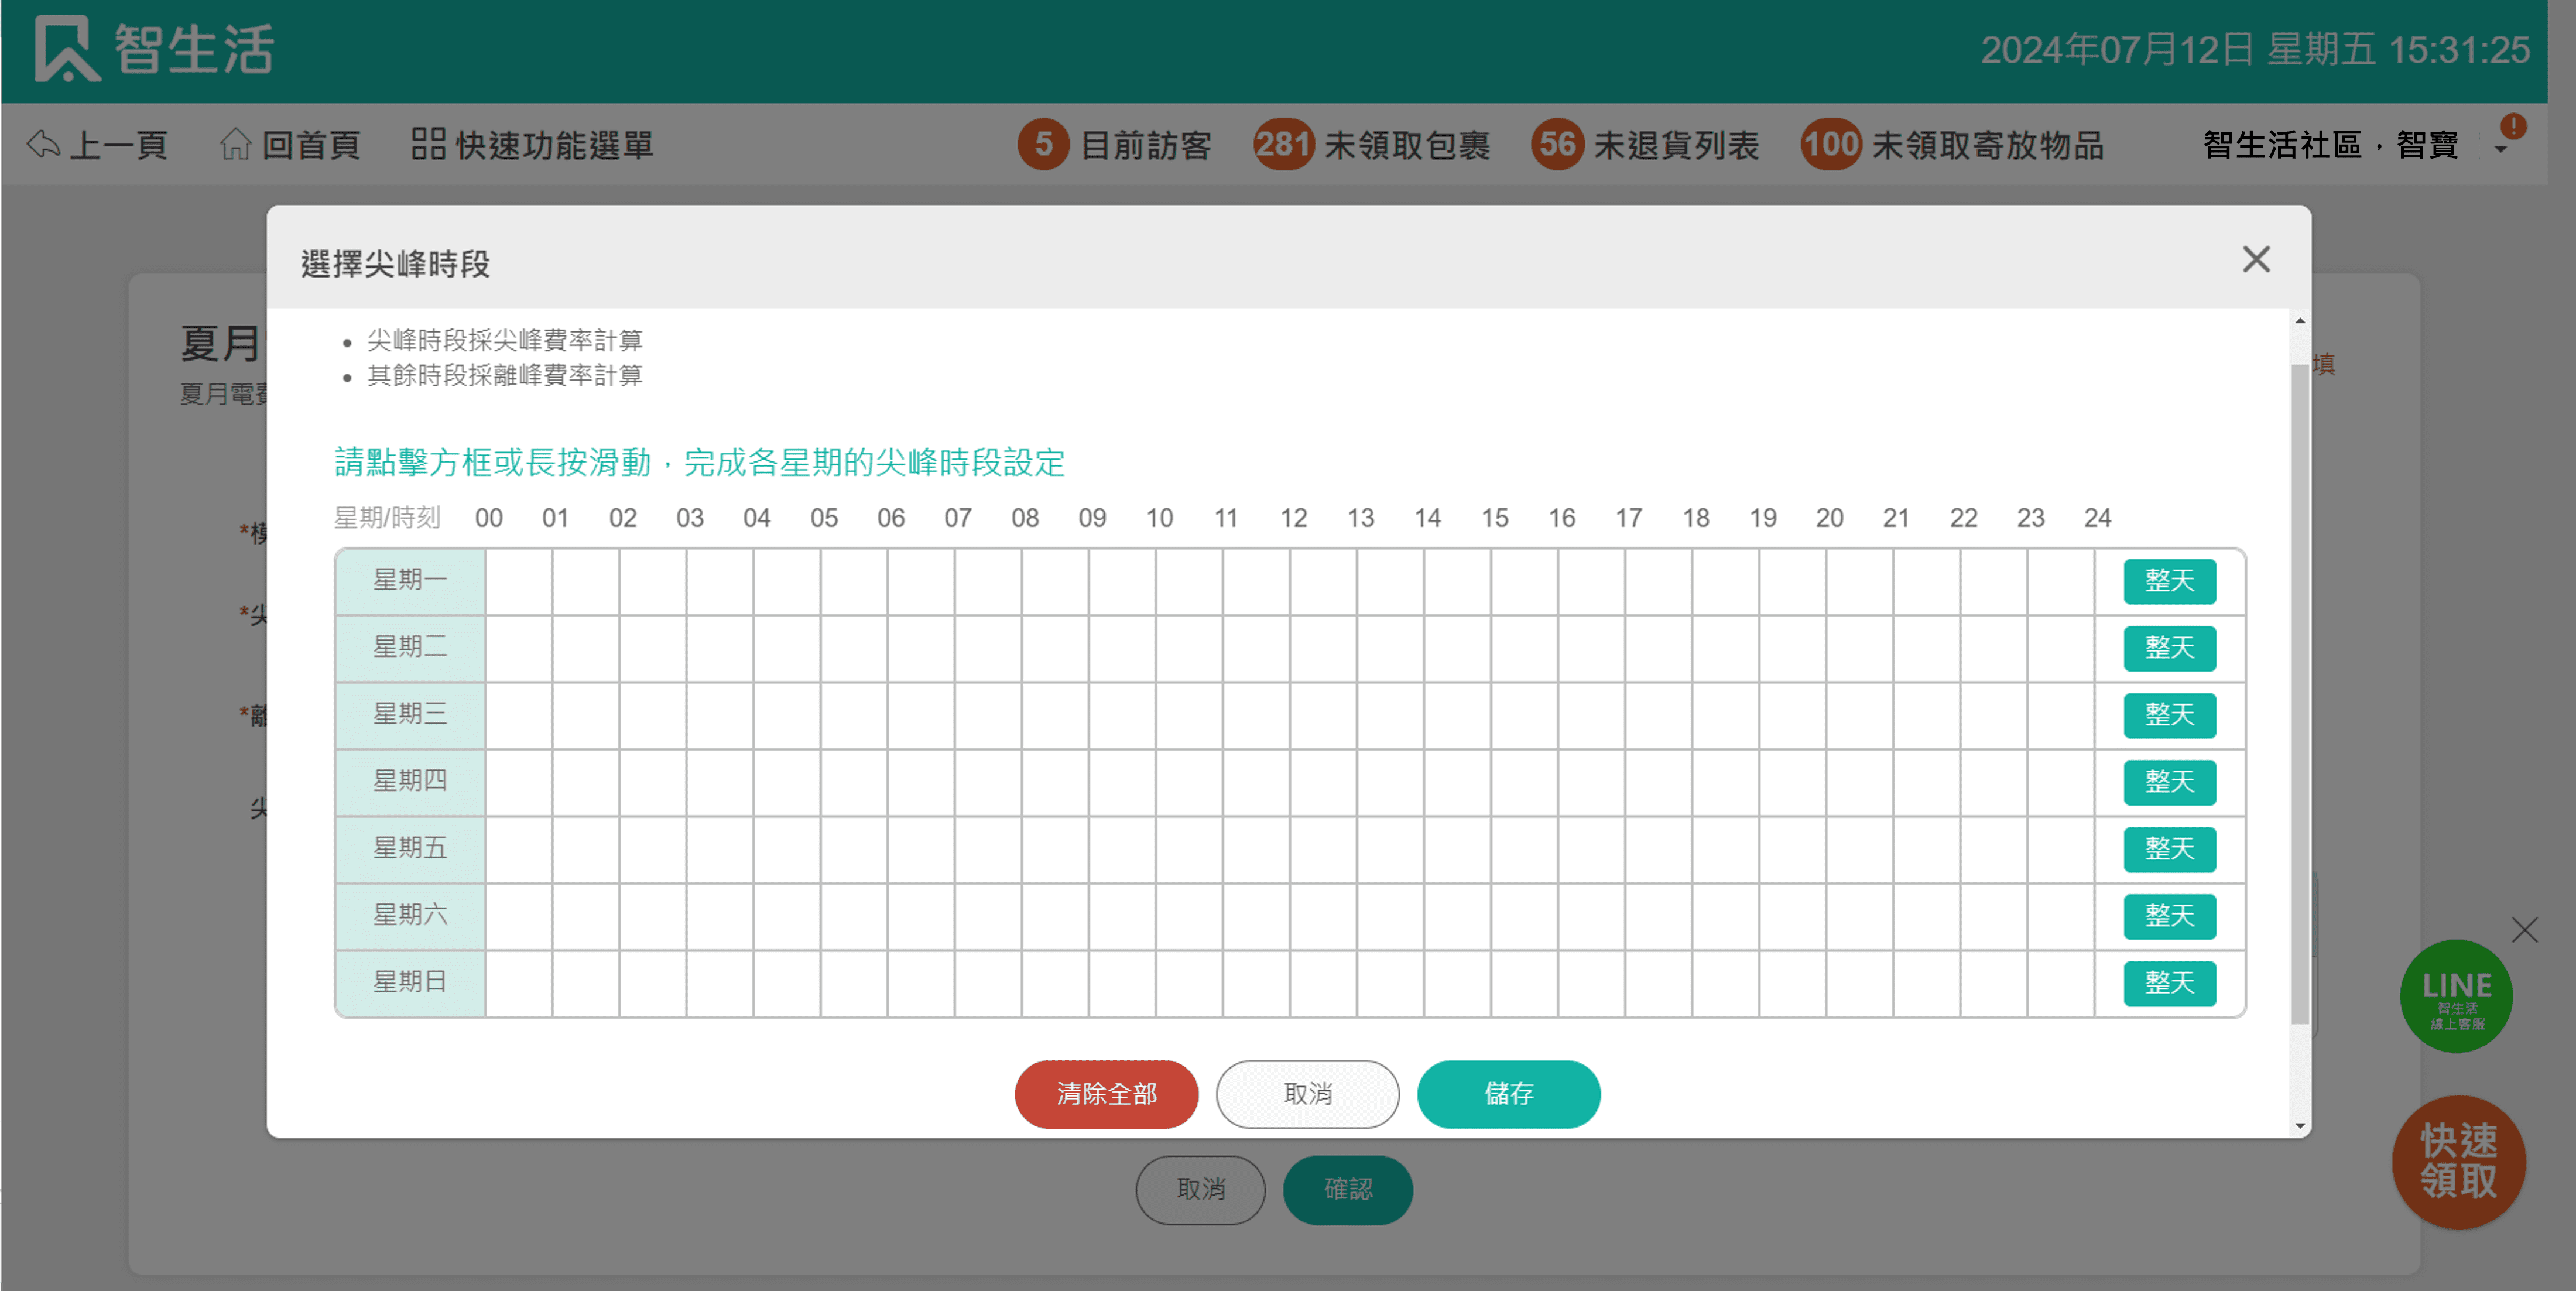Screen dimensions: 2576x1291
Task: Click the 快速領取 orange circle button
Action: pyautogui.click(x=2458, y=1162)
